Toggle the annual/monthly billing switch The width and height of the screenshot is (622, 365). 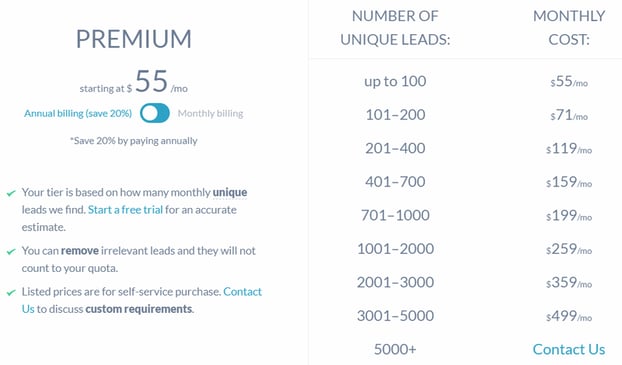point(155,113)
